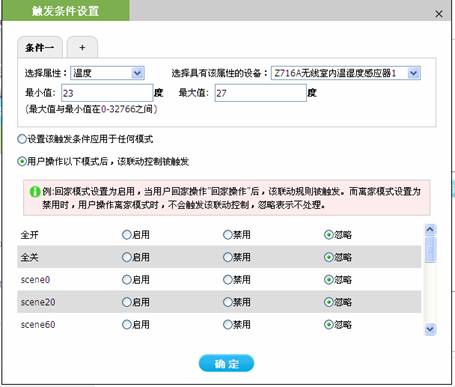Click the mode list scrollbar thumb

(430, 249)
